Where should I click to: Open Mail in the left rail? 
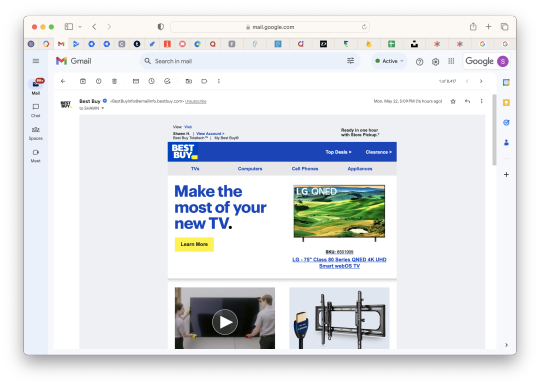[x=36, y=87]
